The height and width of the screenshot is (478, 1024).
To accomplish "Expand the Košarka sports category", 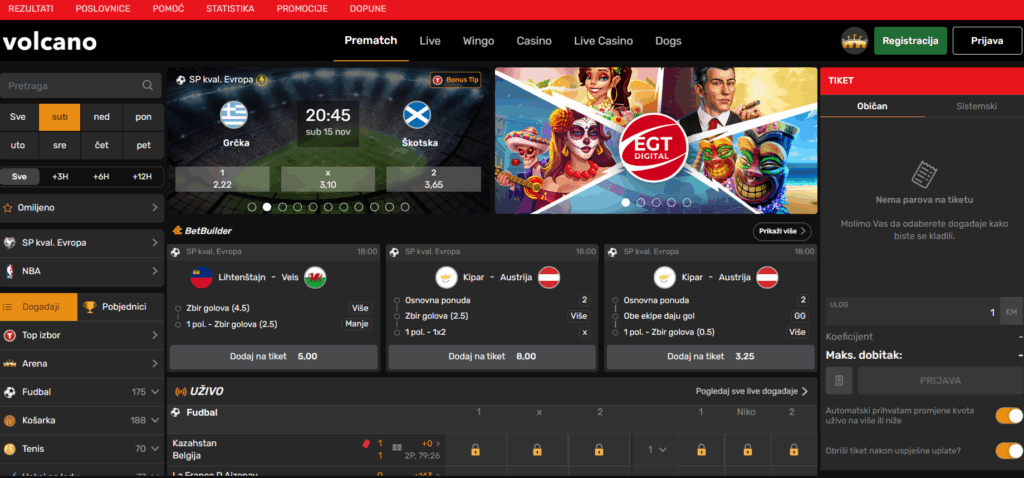I will coord(155,421).
